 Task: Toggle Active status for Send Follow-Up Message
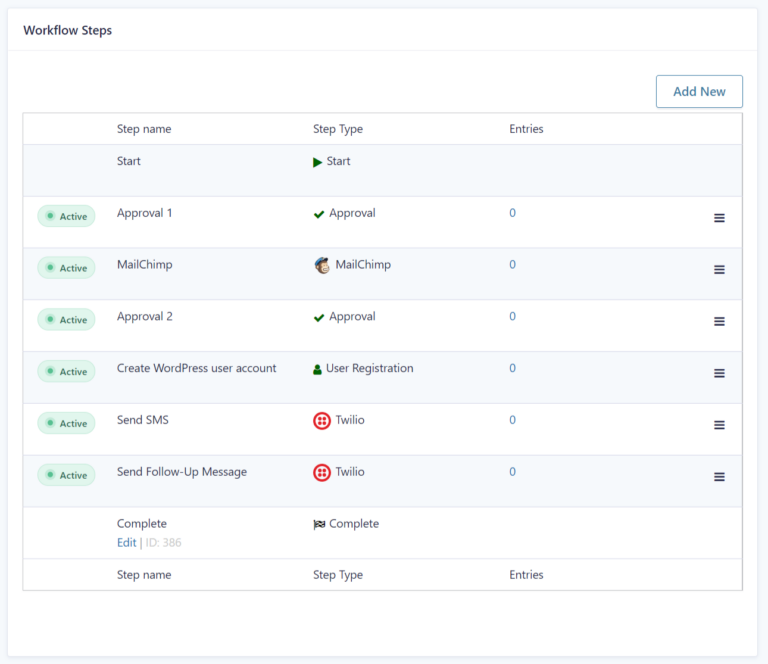pyautogui.click(x=66, y=475)
